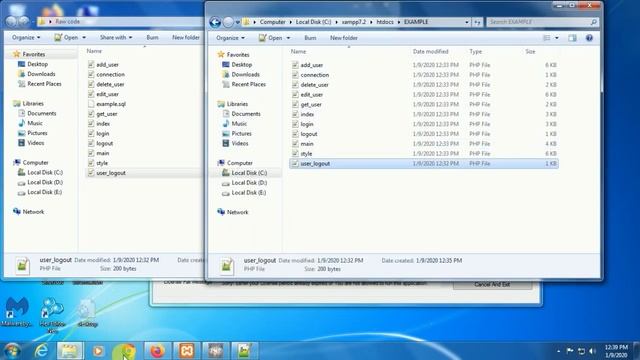Open Windows Explorer taskbar button

[69, 351]
